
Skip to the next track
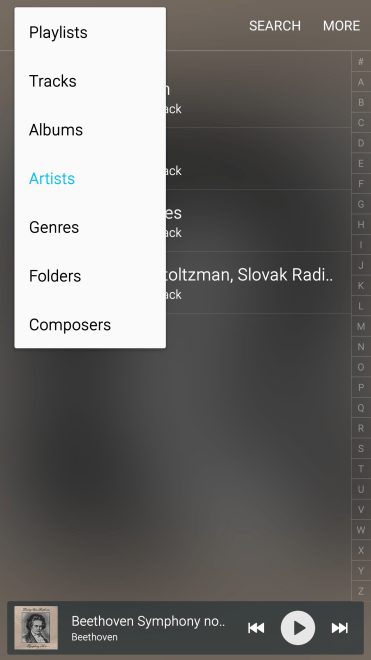point(339,628)
